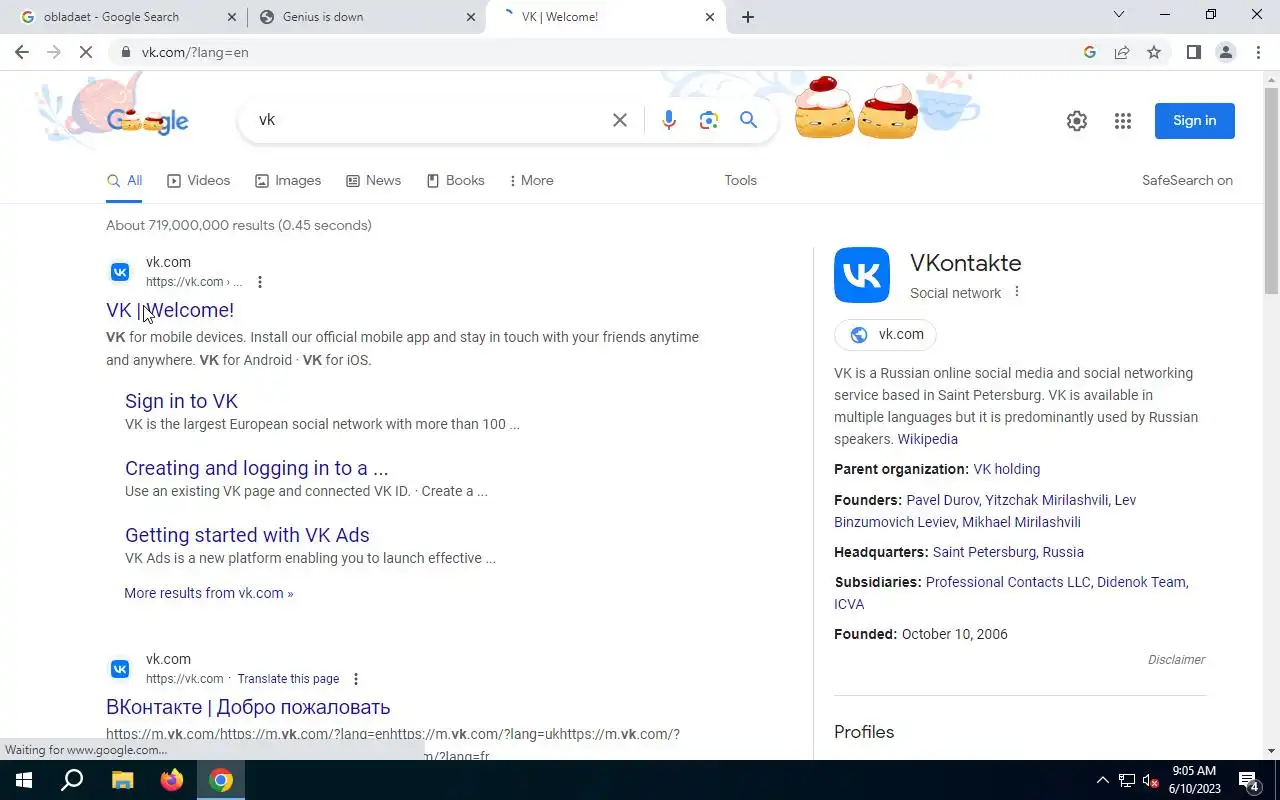Image resolution: width=1280 pixels, height=800 pixels.
Task: Click the magnifier search button
Action: (748, 120)
